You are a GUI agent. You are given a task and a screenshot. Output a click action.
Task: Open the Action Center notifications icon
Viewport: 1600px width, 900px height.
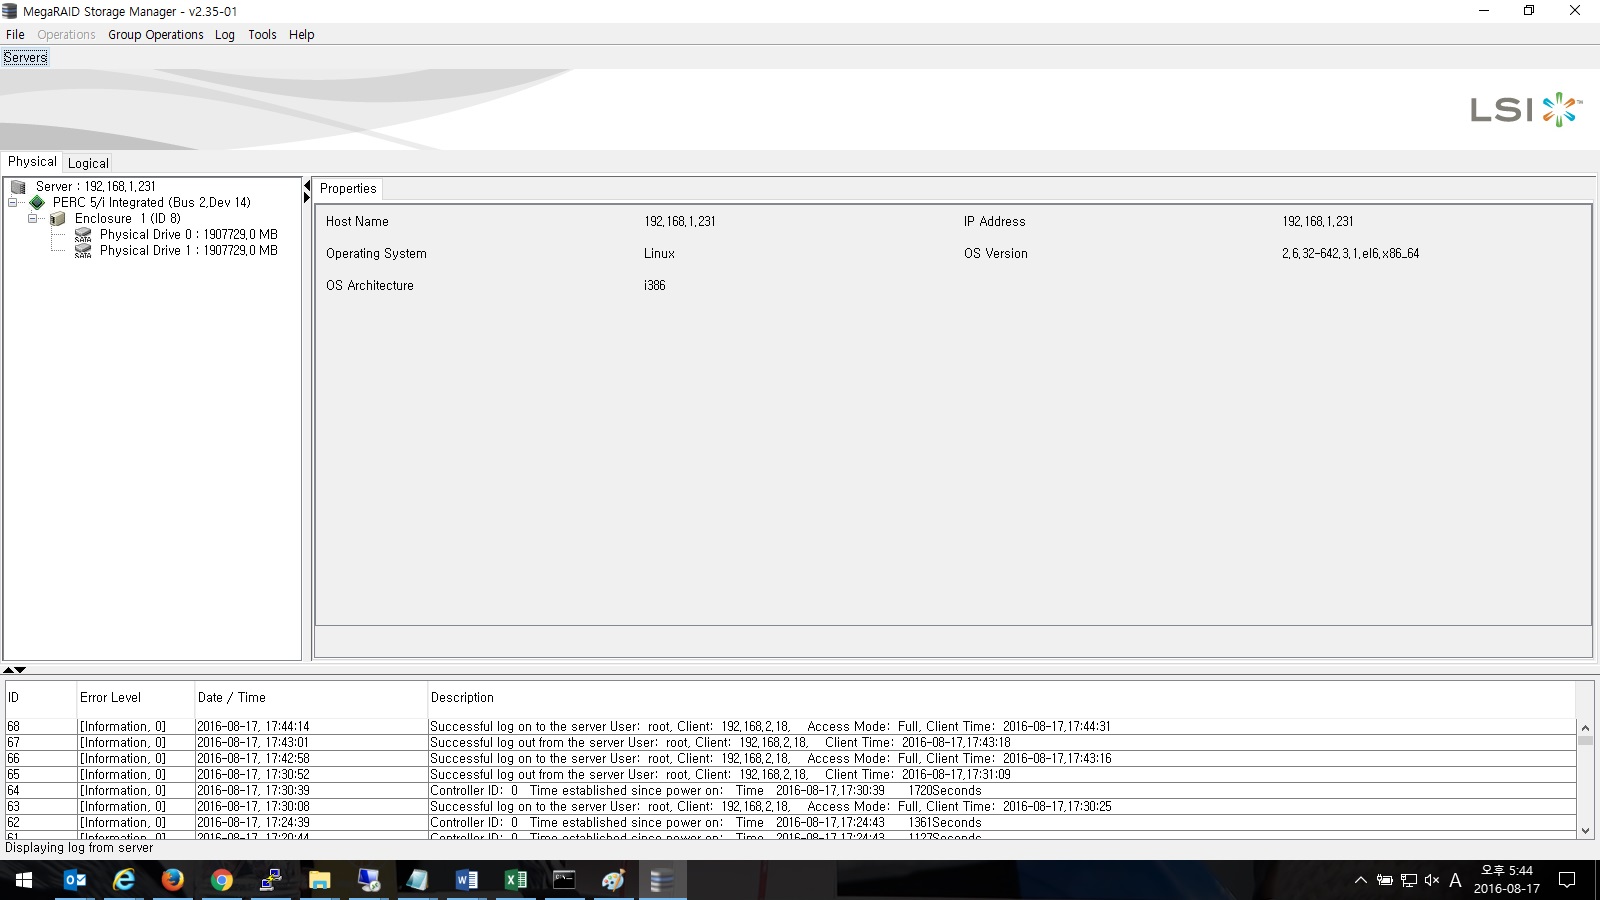(x=1567, y=880)
